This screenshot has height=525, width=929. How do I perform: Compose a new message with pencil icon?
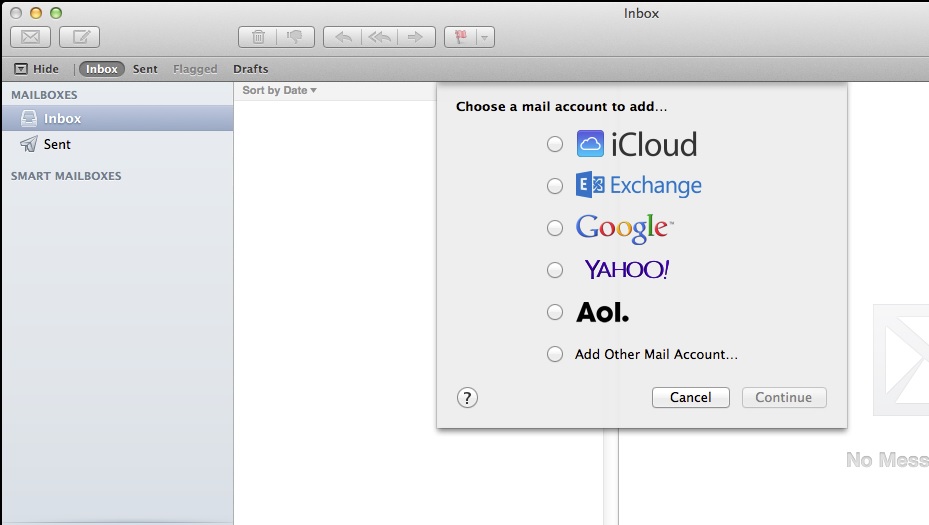[79, 37]
